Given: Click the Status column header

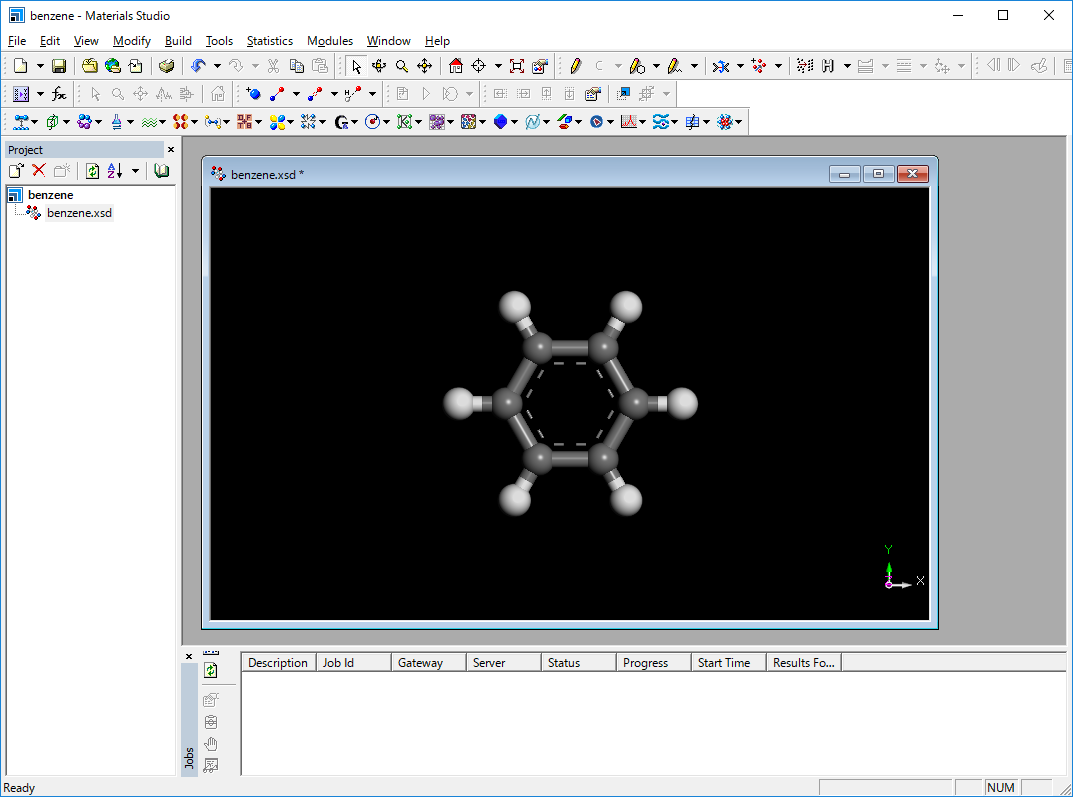Looking at the screenshot, I should pyautogui.click(x=564, y=662).
